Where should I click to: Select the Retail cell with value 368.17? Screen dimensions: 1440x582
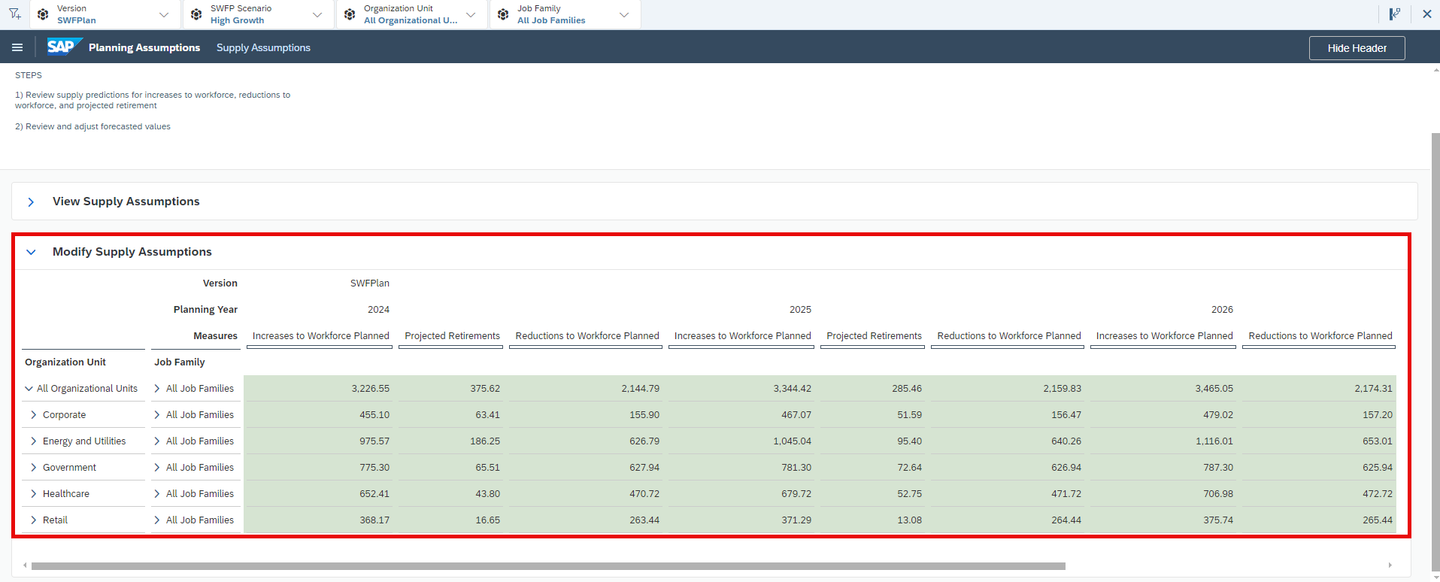click(x=322, y=520)
